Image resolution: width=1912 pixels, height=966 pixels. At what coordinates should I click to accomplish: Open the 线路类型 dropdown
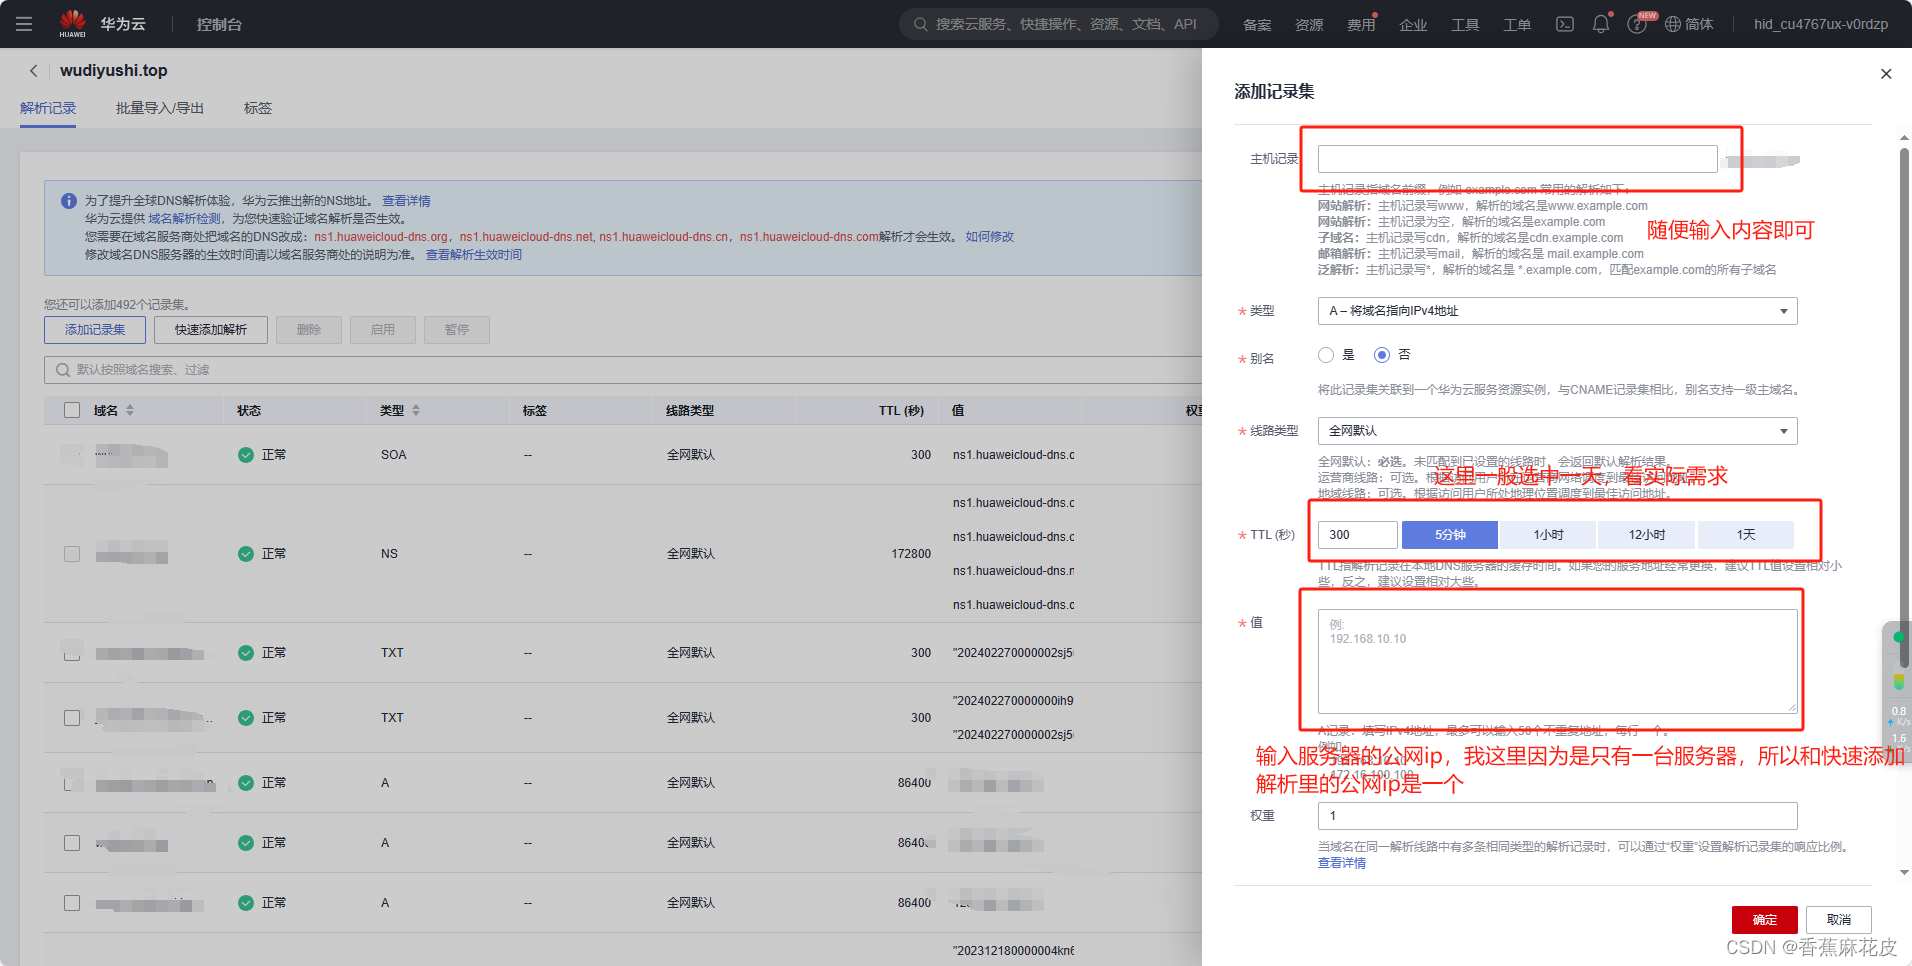[1557, 431]
